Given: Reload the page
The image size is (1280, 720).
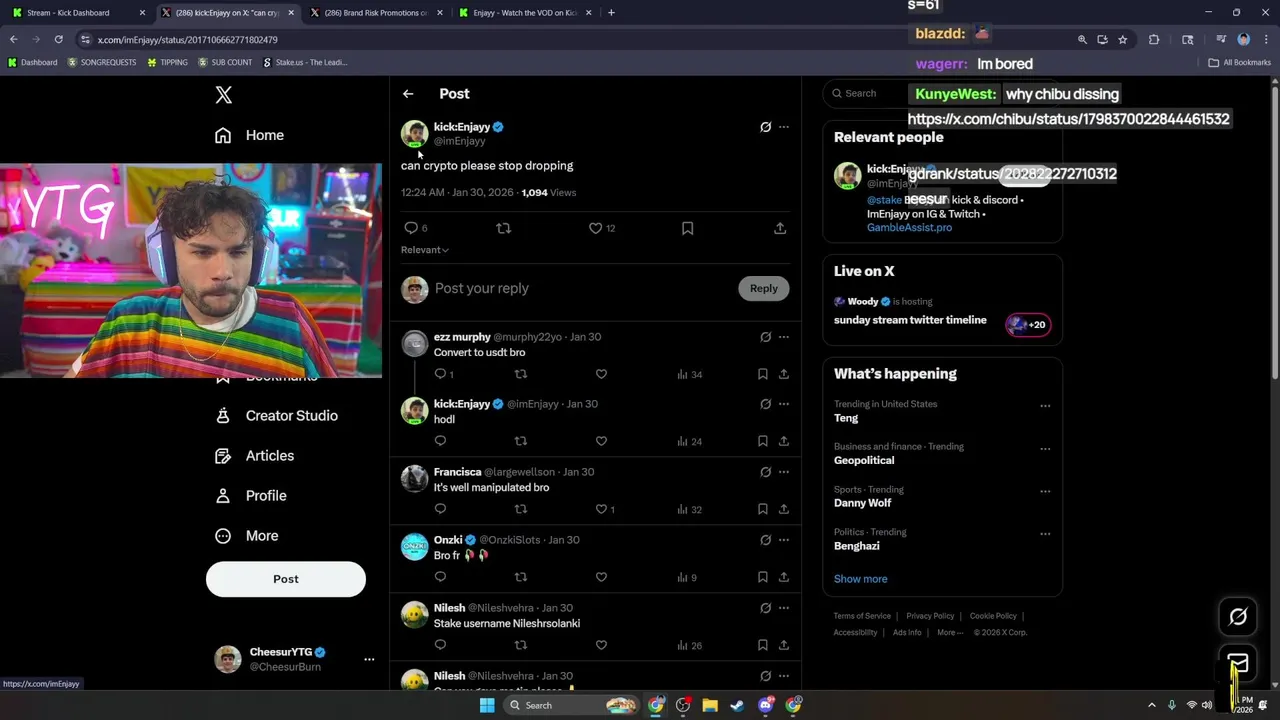Looking at the screenshot, I should click(x=59, y=40).
